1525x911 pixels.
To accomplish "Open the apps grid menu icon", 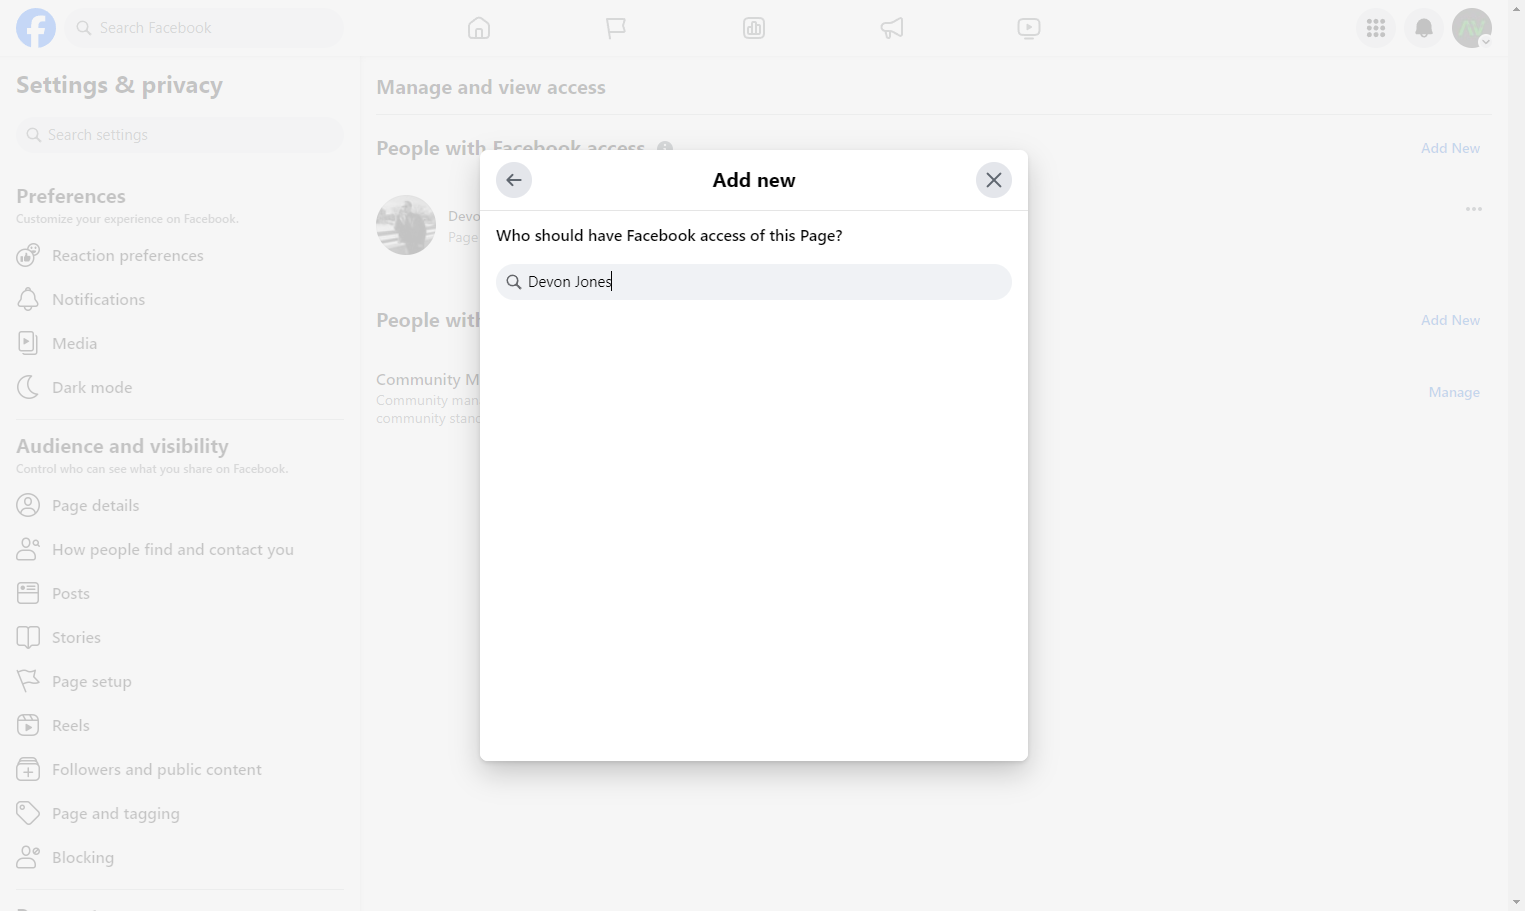I will pos(1376,28).
